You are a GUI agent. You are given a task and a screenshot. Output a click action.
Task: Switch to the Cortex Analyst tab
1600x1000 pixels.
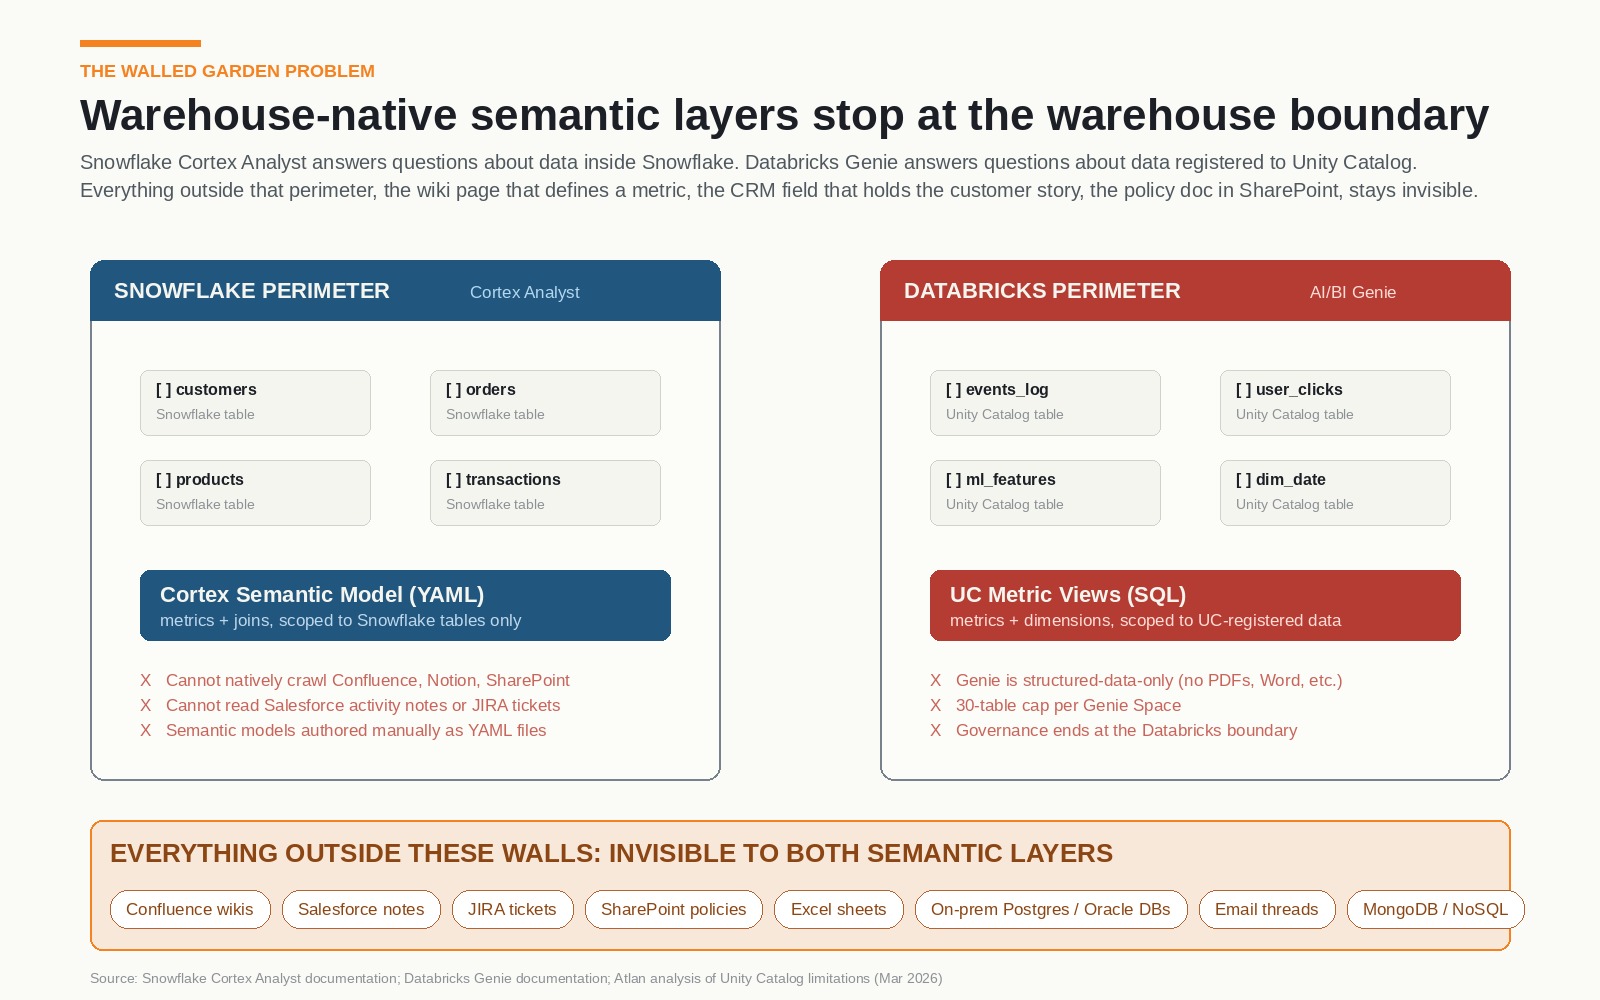click(x=524, y=292)
